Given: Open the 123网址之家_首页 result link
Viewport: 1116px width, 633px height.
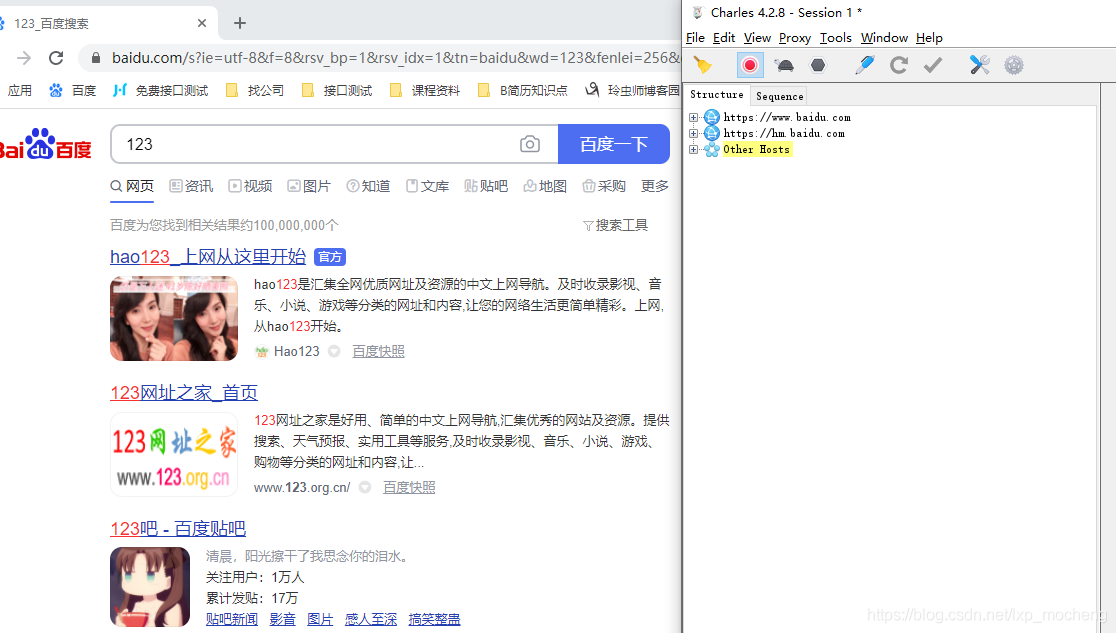Looking at the screenshot, I should point(184,393).
